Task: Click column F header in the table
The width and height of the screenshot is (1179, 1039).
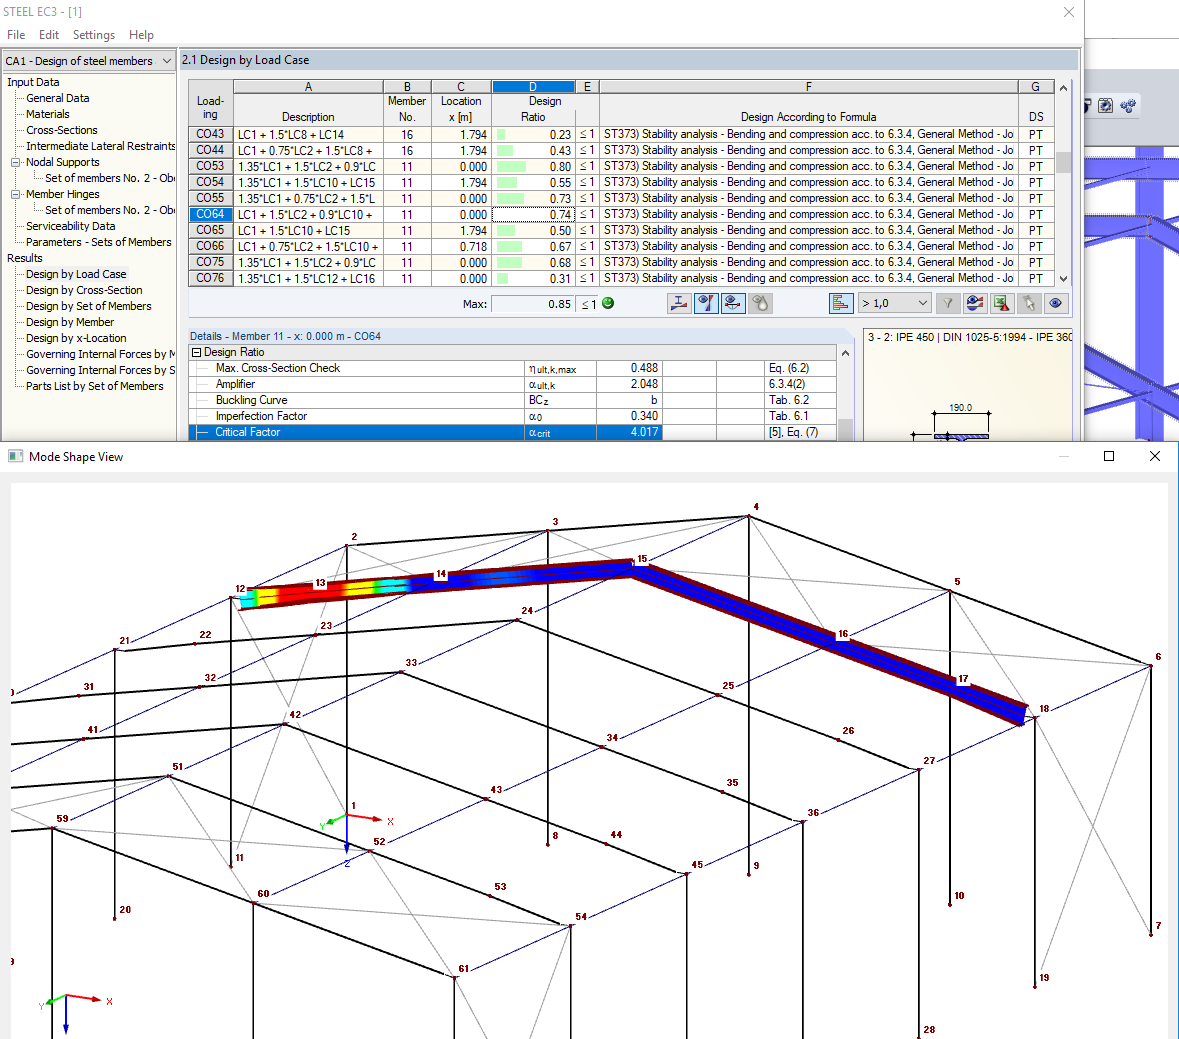Action: click(x=808, y=86)
